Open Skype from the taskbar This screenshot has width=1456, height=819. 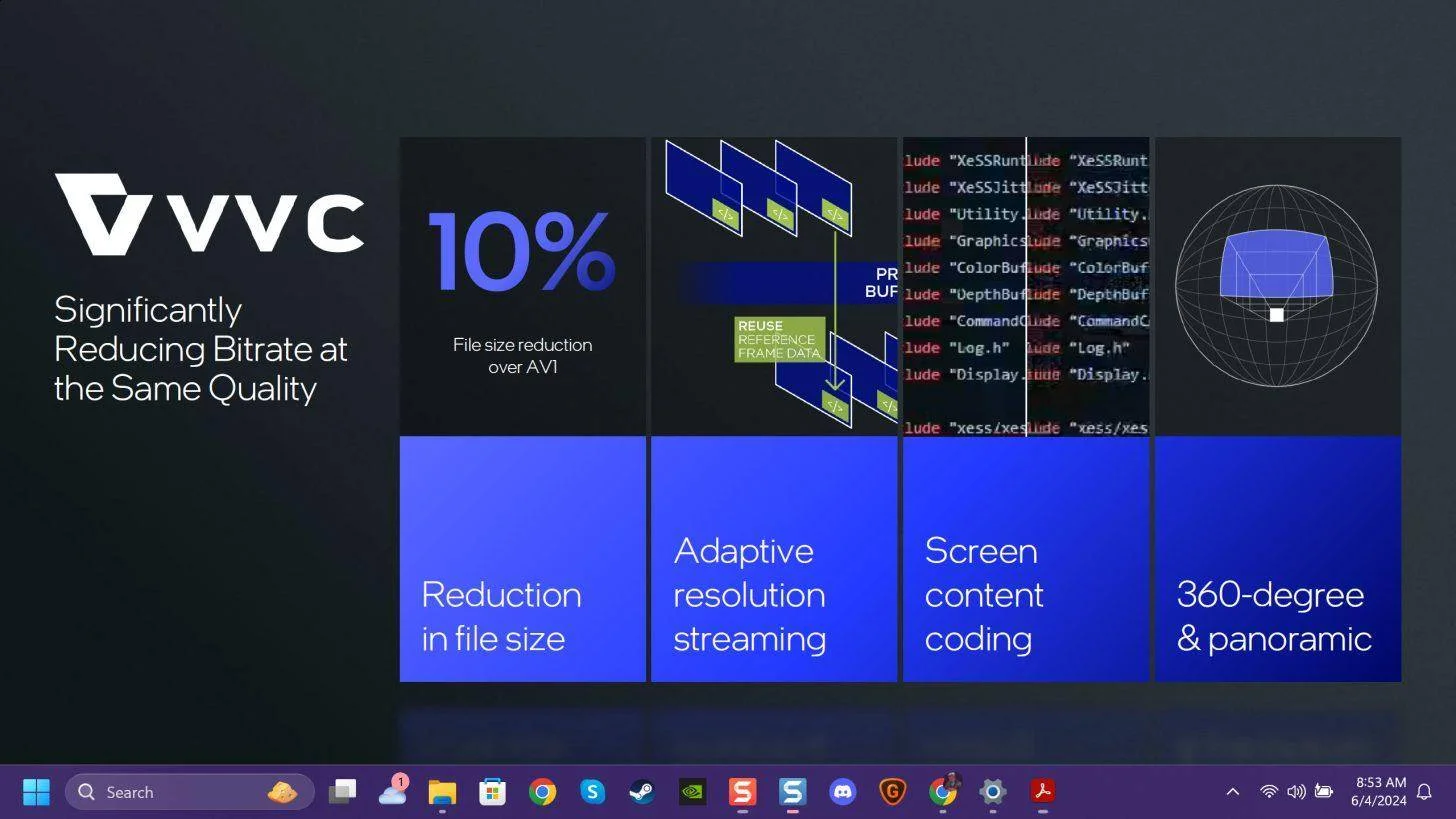tap(592, 792)
